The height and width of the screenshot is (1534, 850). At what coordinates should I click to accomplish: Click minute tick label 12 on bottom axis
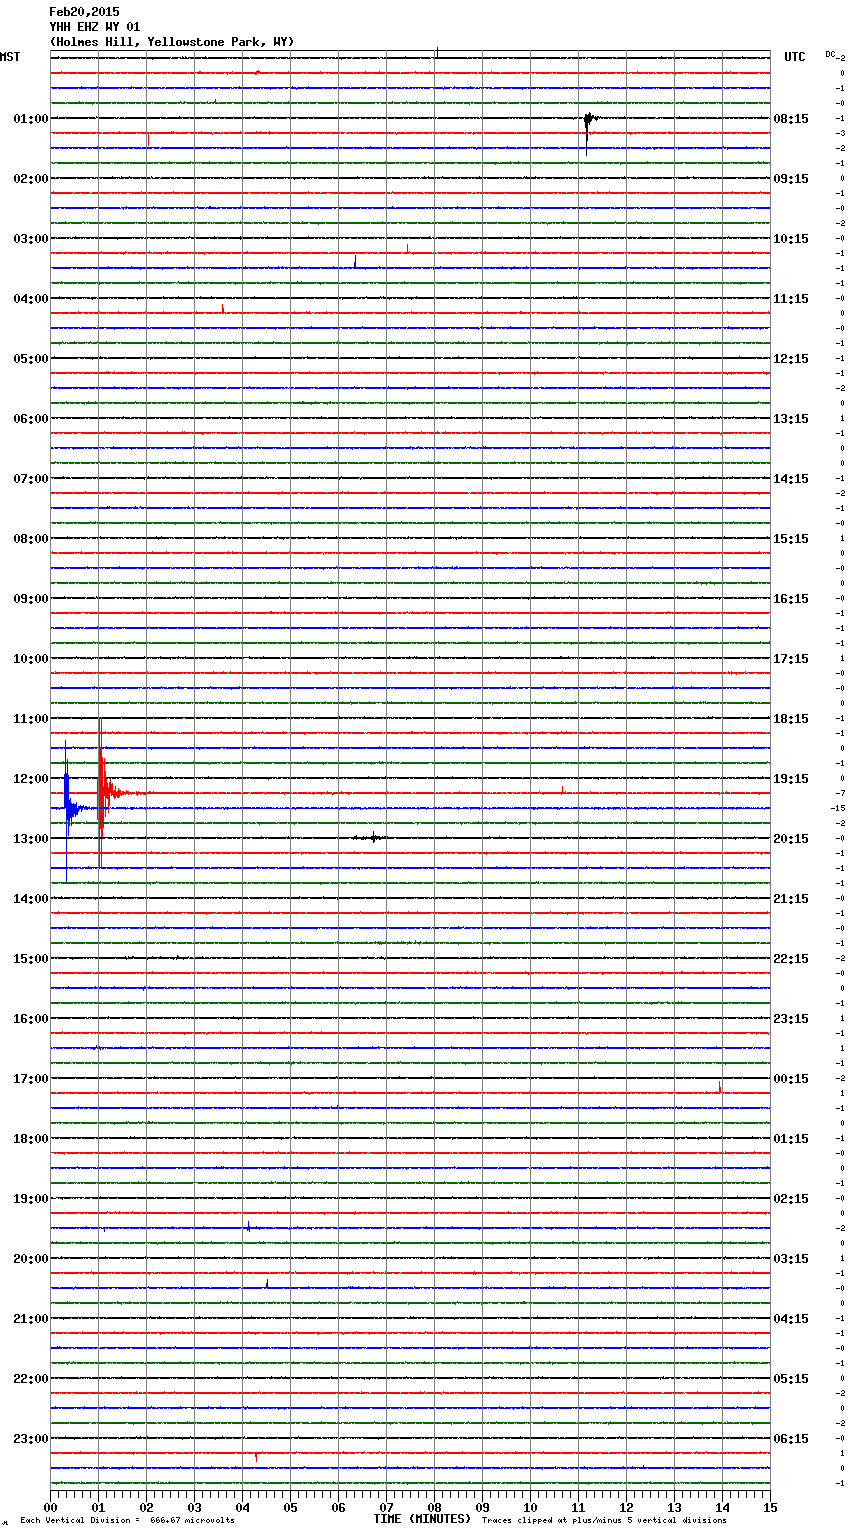(626, 1507)
